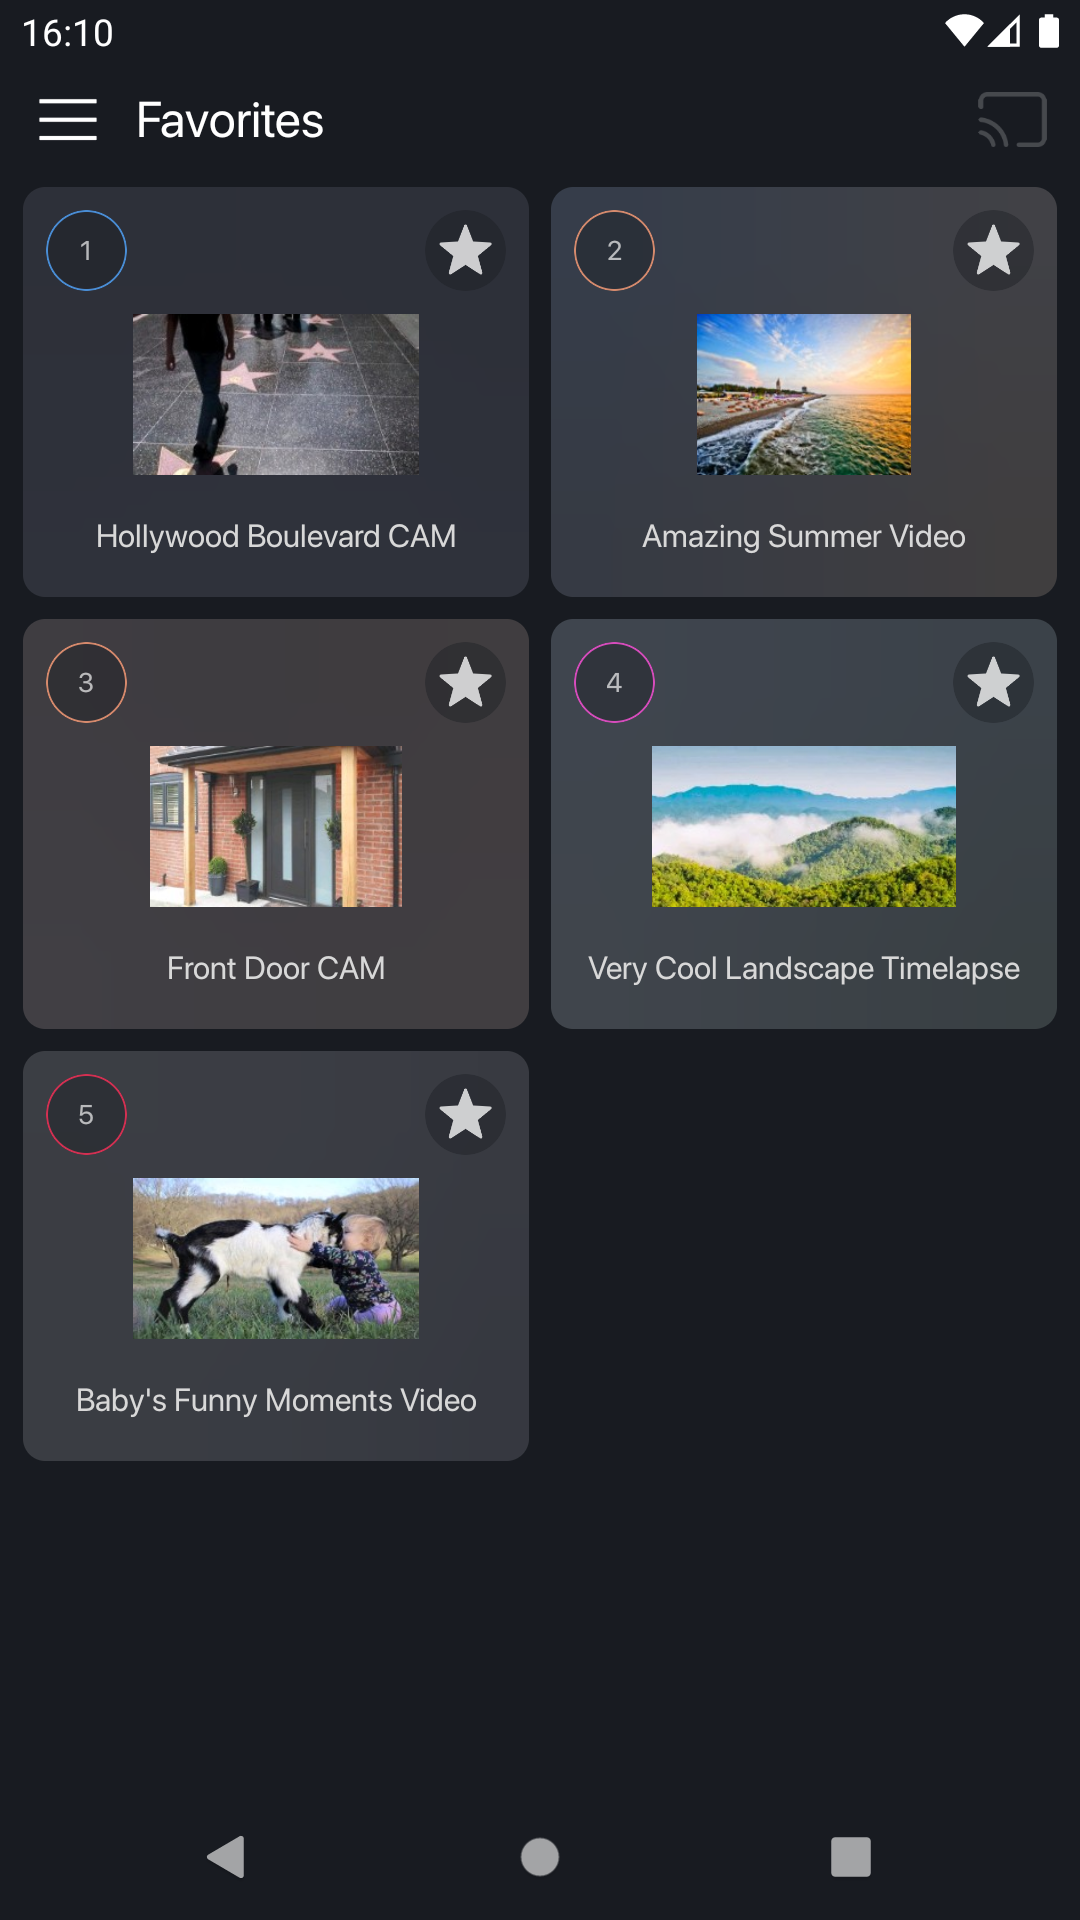Toggle star on Very Cool Landscape Timelapse
The image size is (1080, 1920).
click(x=993, y=682)
